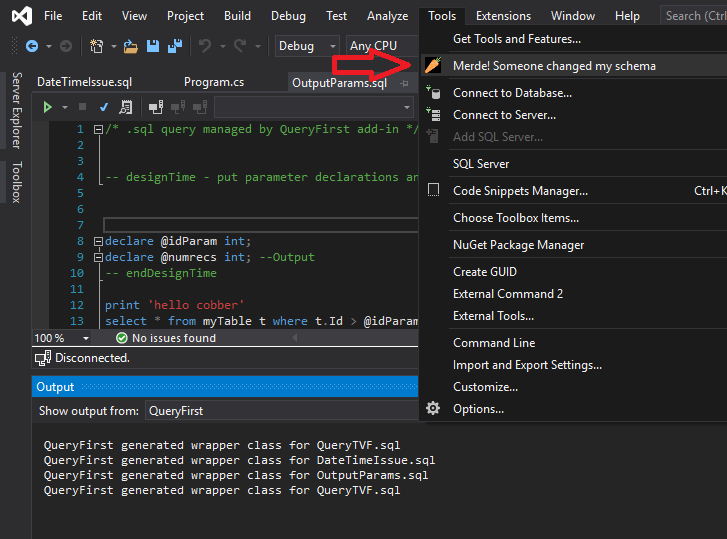This screenshot has height=539, width=727.
Task: Click the Parse checkmark icon
Action: [104, 108]
